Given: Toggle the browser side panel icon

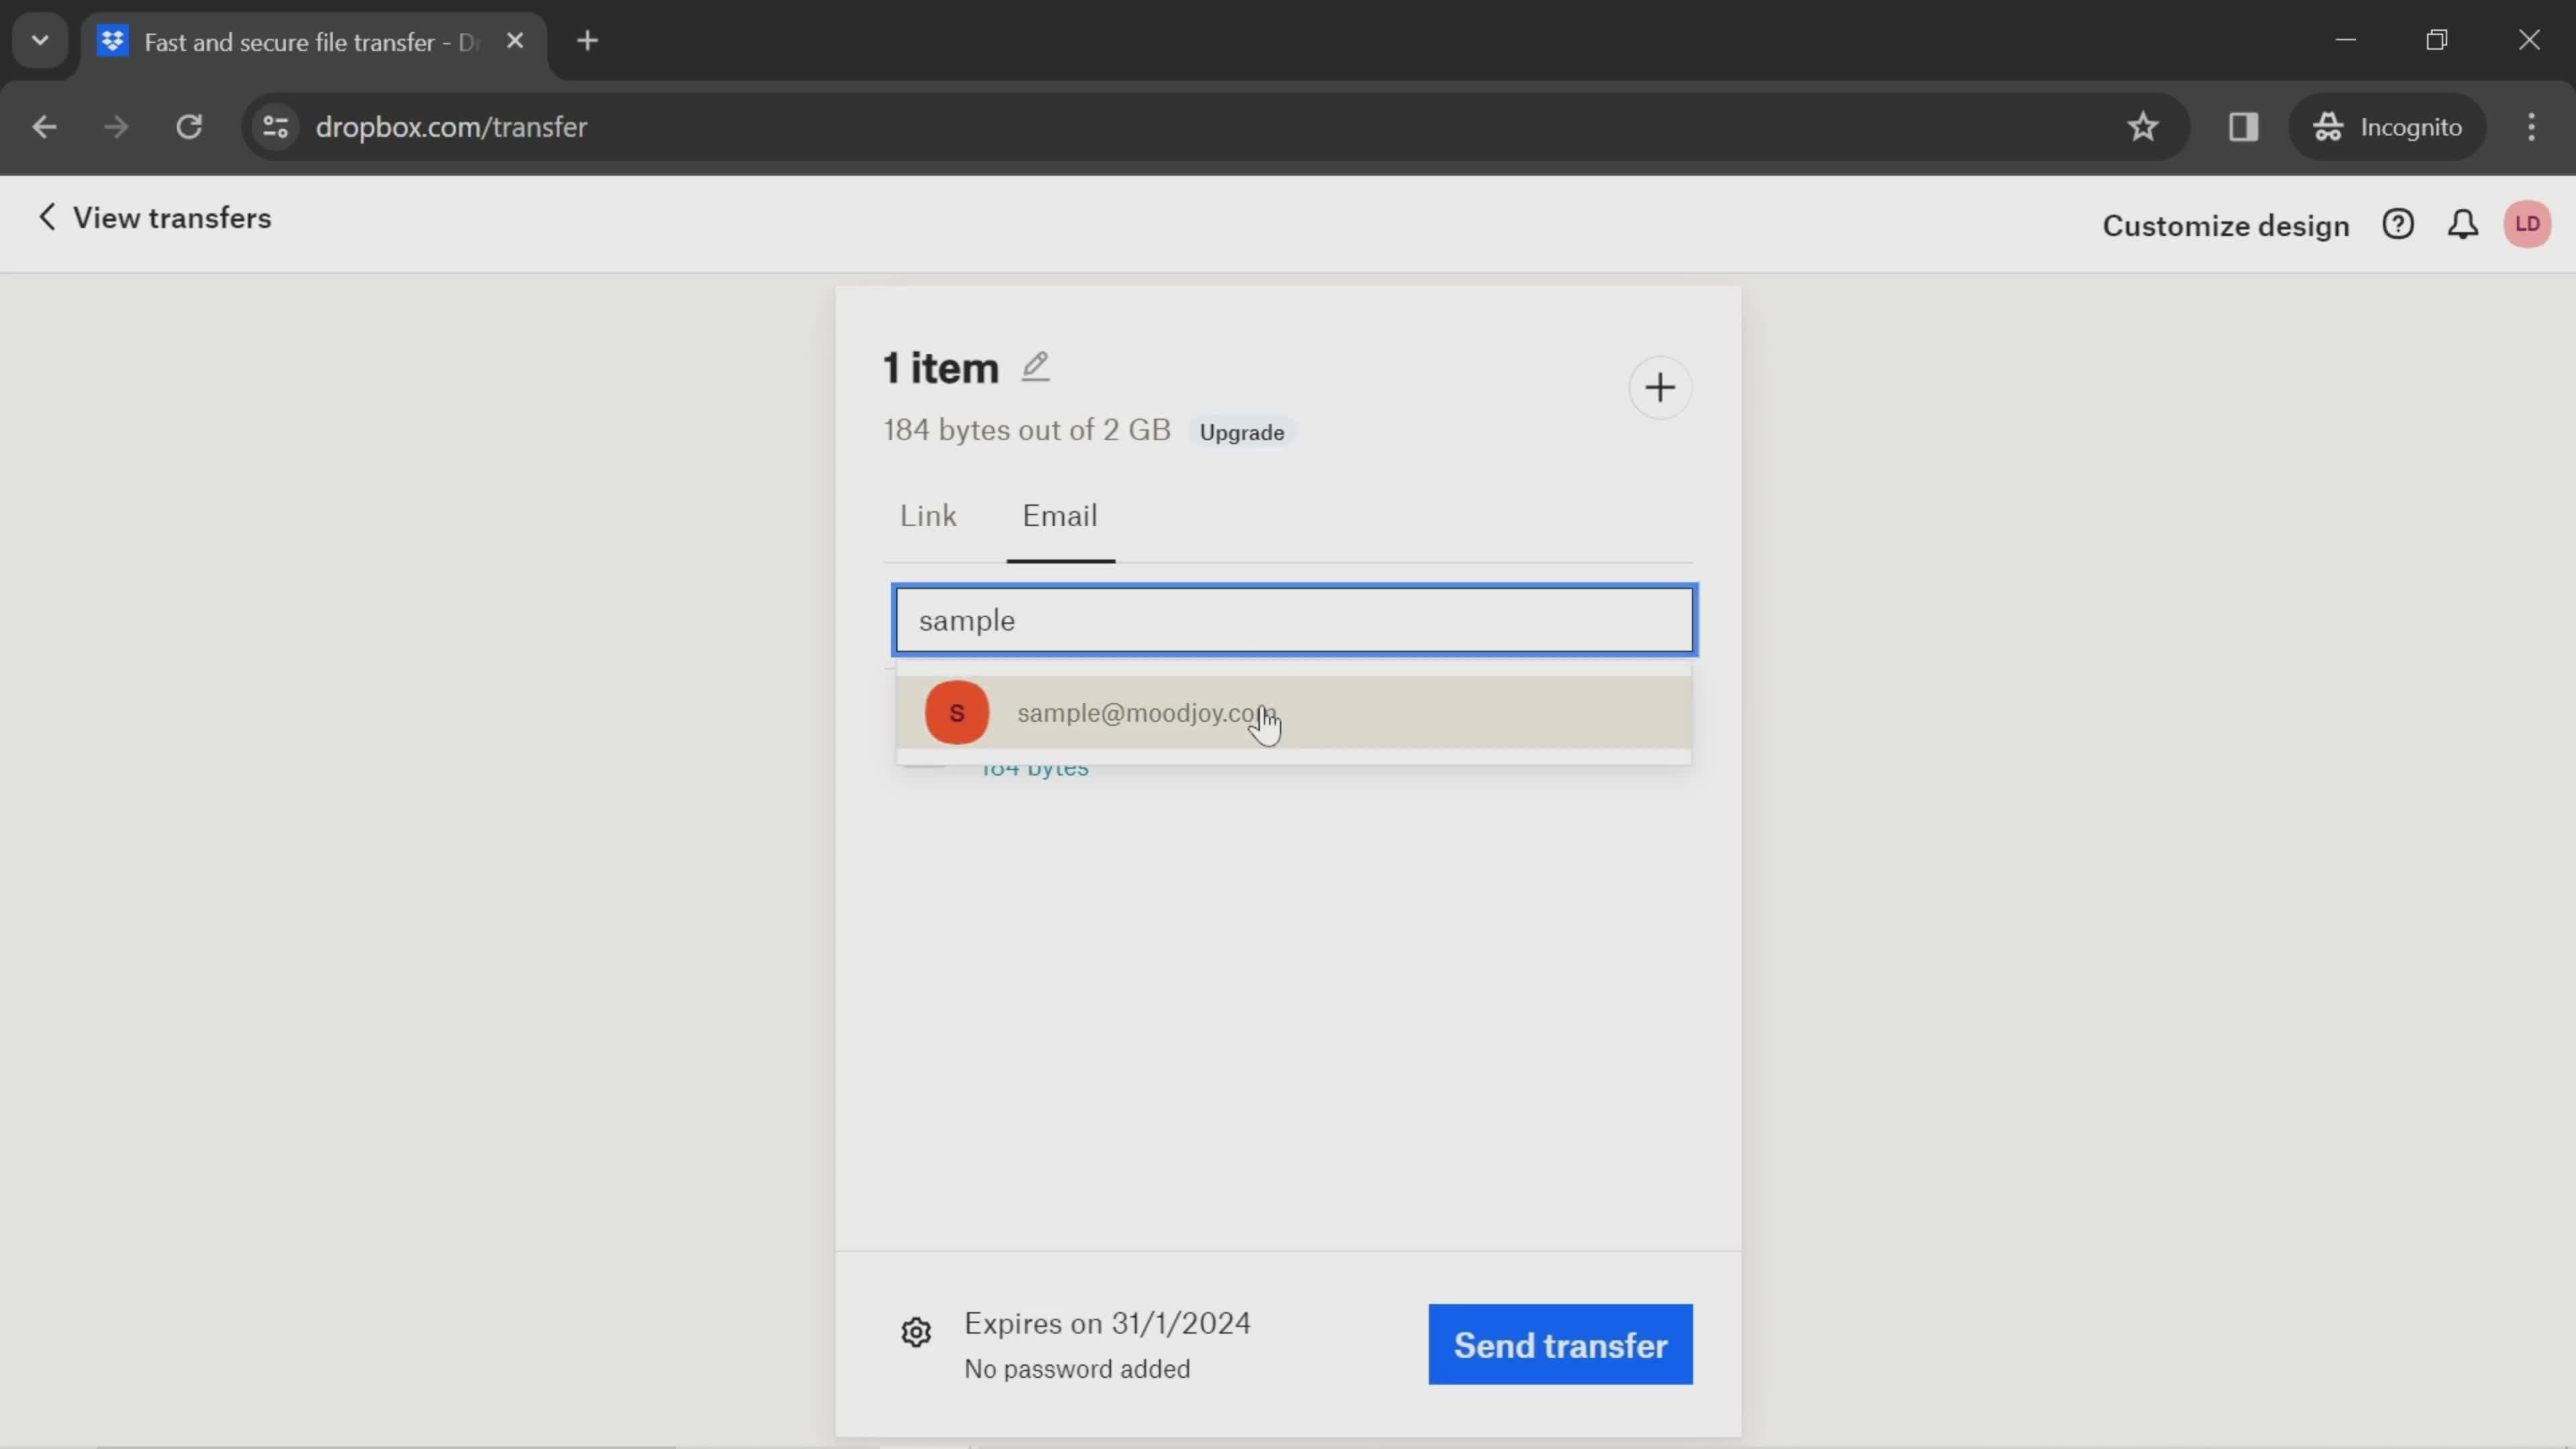Looking at the screenshot, I should click(2243, 127).
